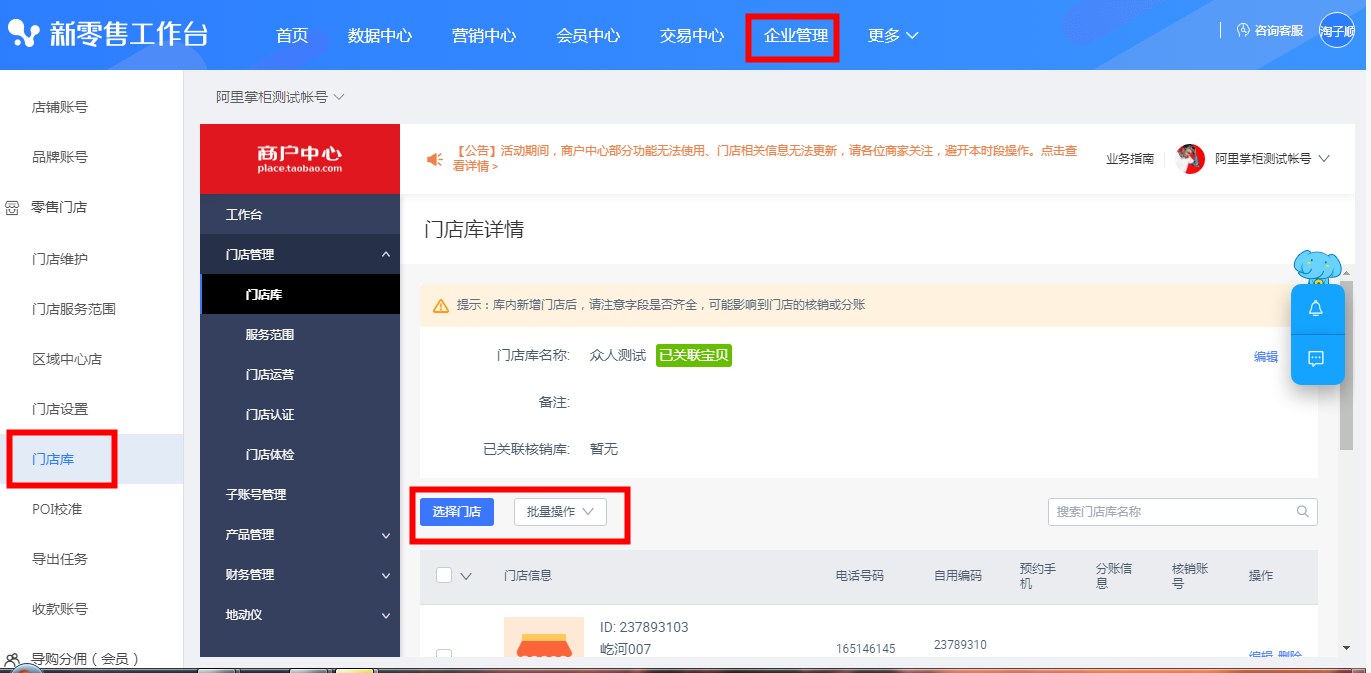Click the 咨询客服 link
This screenshot has width=1371, height=673.
pyautogui.click(x=1279, y=31)
